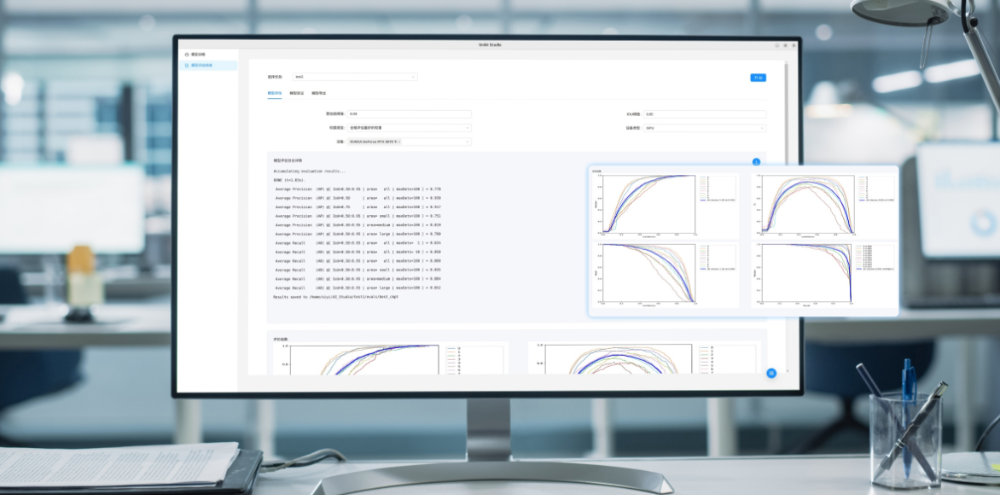Click the blue round download icon above the log
This screenshot has height=495, width=1000.
pyautogui.click(x=756, y=162)
